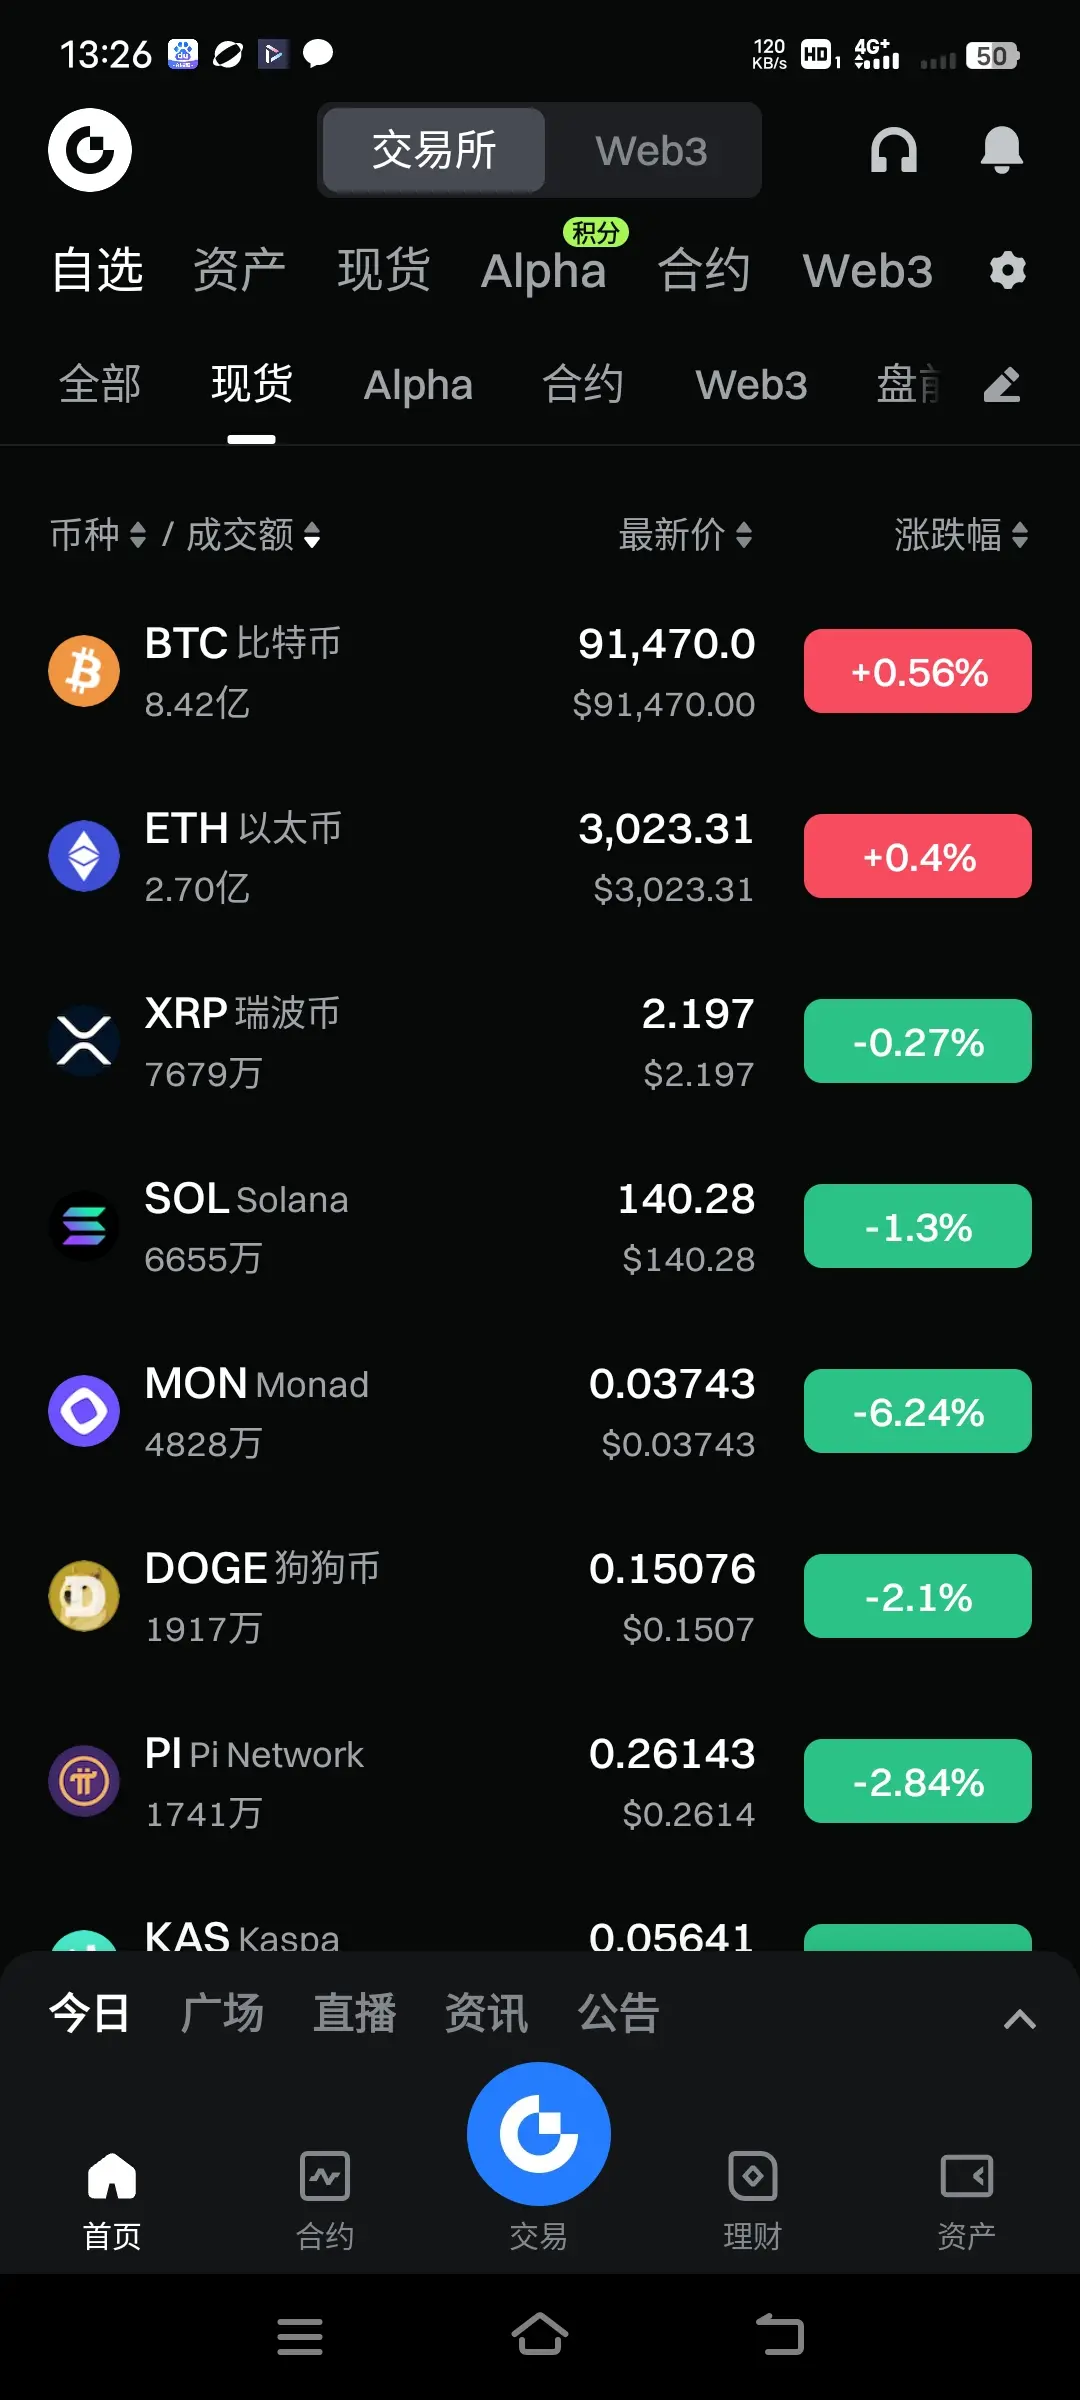Sort list by 最新价

point(685,535)
